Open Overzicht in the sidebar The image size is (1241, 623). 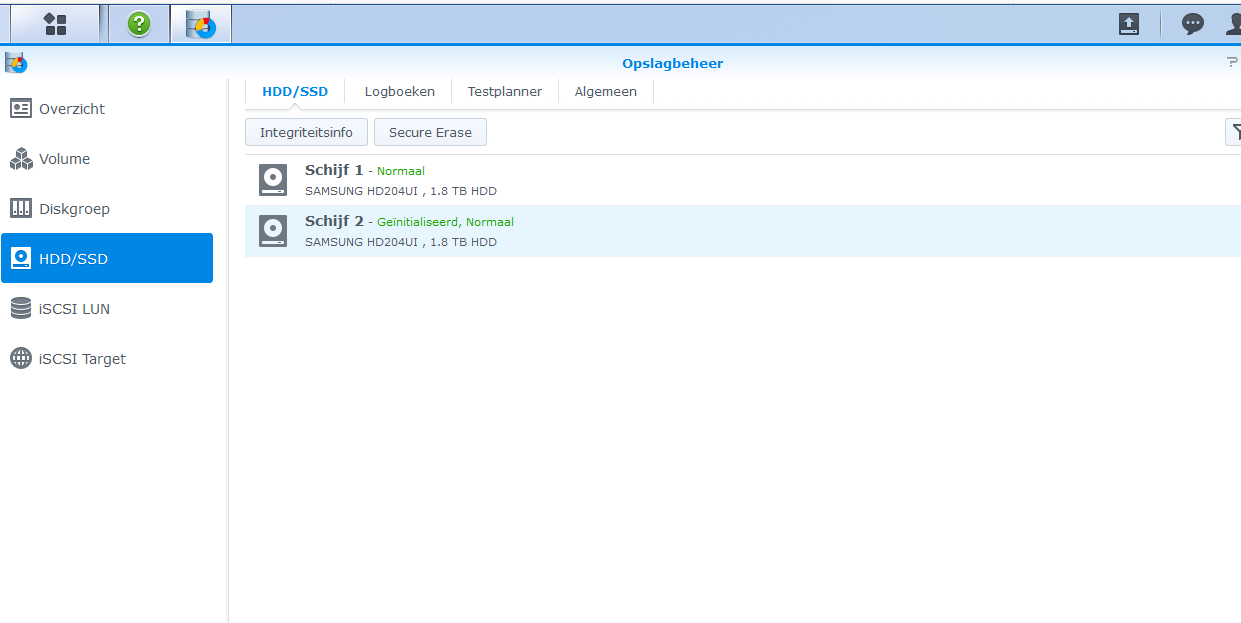pyautogui.click(x=107, y=108)
